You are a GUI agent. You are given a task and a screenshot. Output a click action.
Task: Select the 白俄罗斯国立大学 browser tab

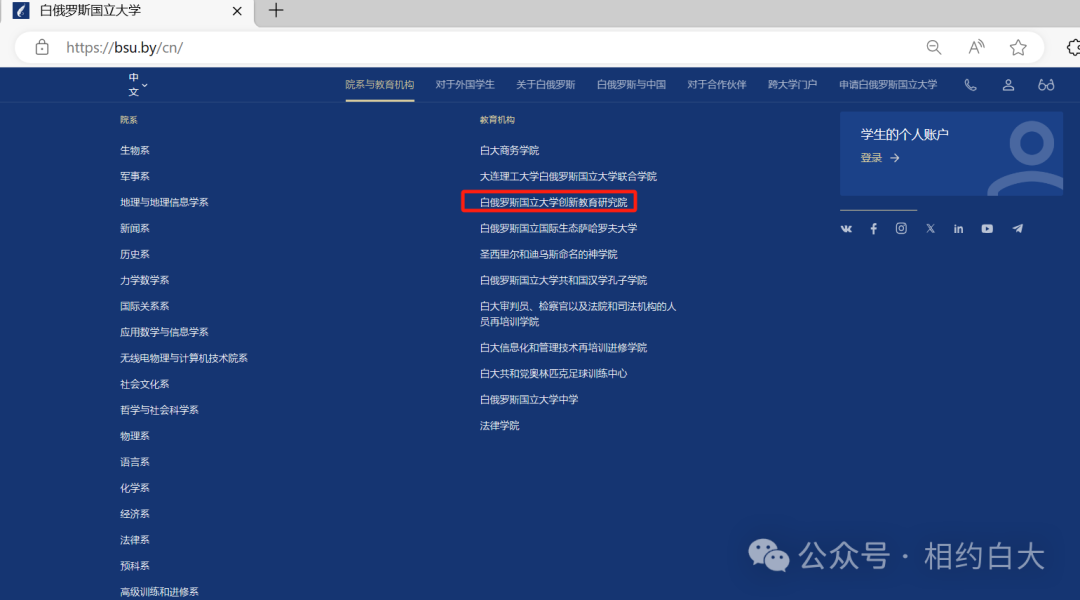tap(127, 12)
